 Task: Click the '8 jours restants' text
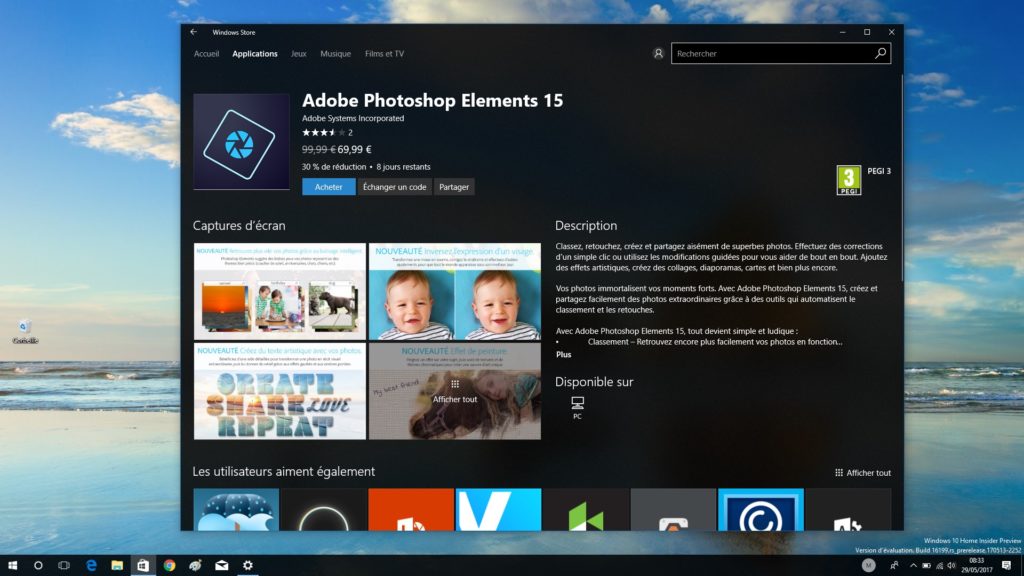pyautogui.click(x=403, y=167)
